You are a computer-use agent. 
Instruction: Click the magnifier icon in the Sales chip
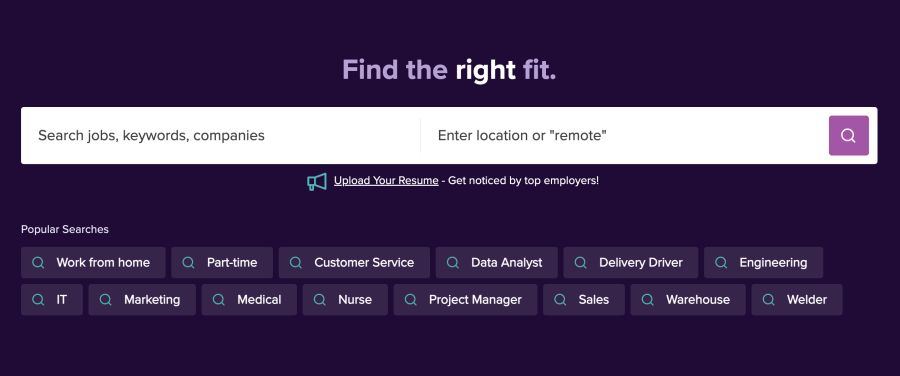pyautogui.click(x=560, y=300)
